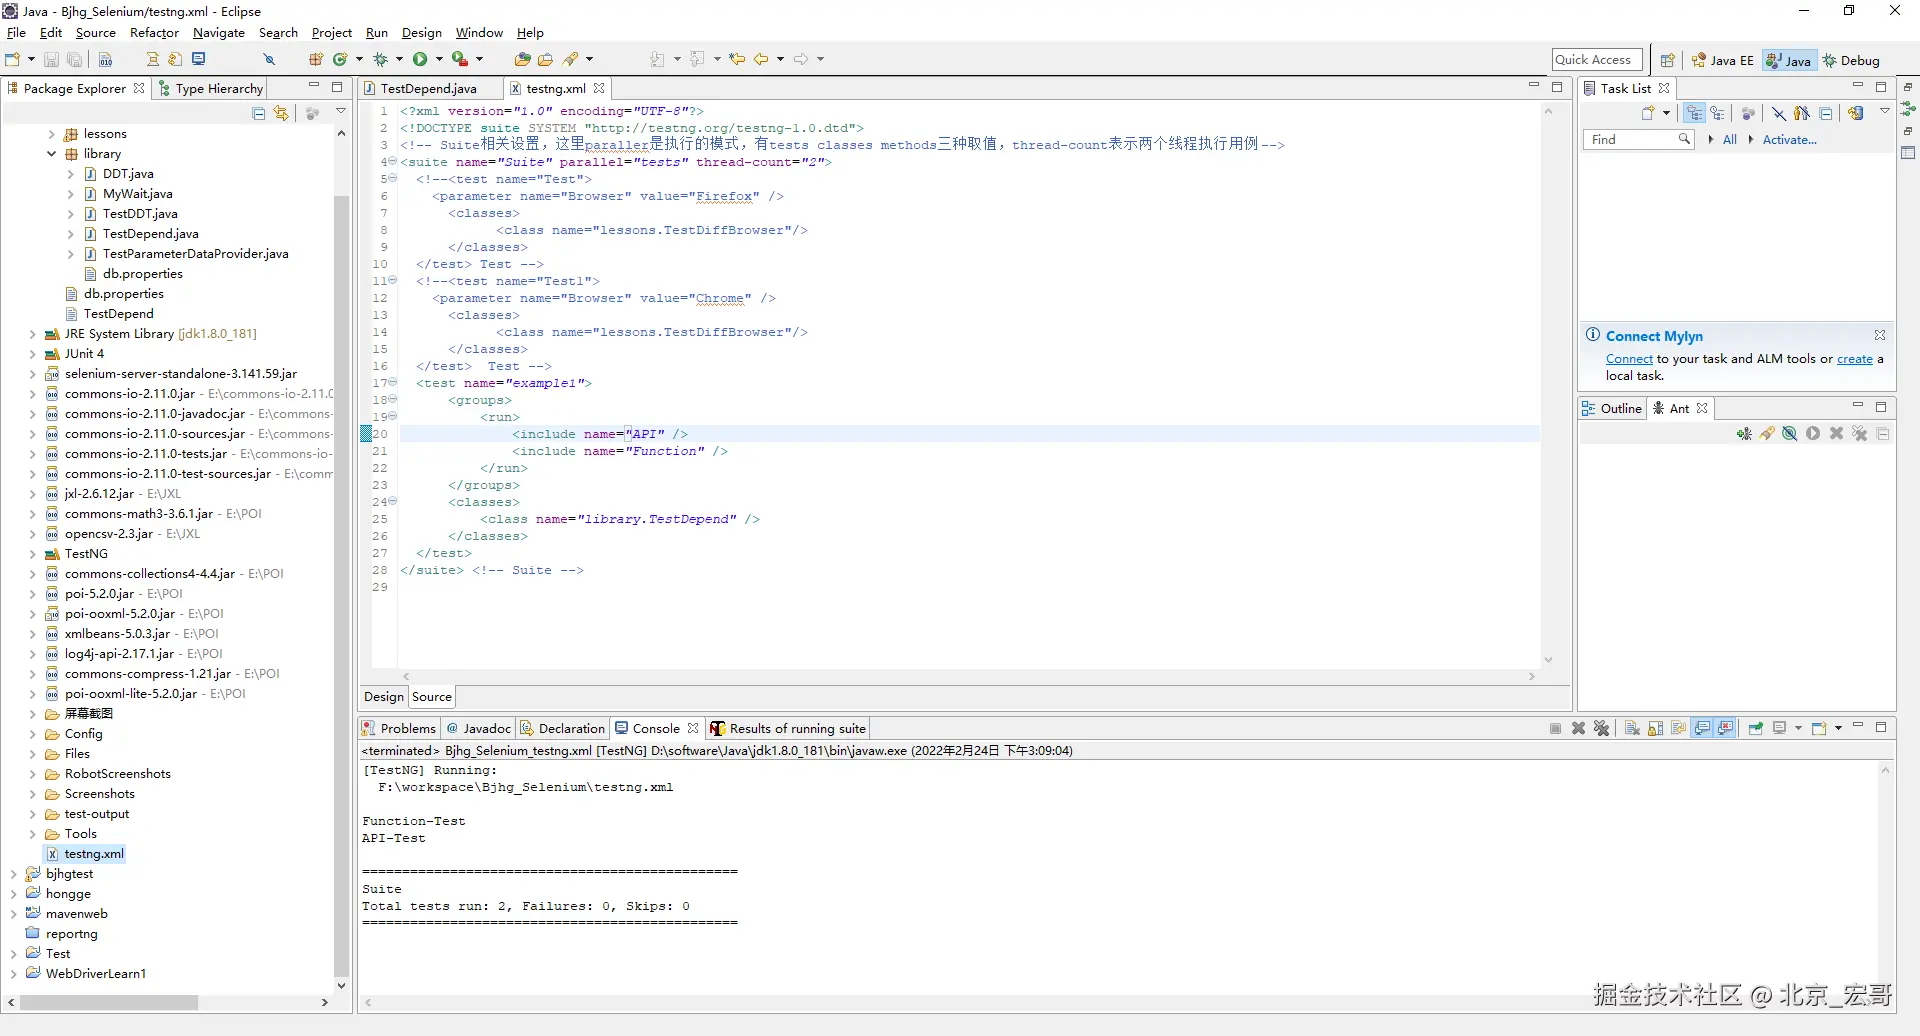Switch to Type Hierarchy tab
Image resolution: width=1920 pixels, height=1036 pixels.
coord(211,89)
